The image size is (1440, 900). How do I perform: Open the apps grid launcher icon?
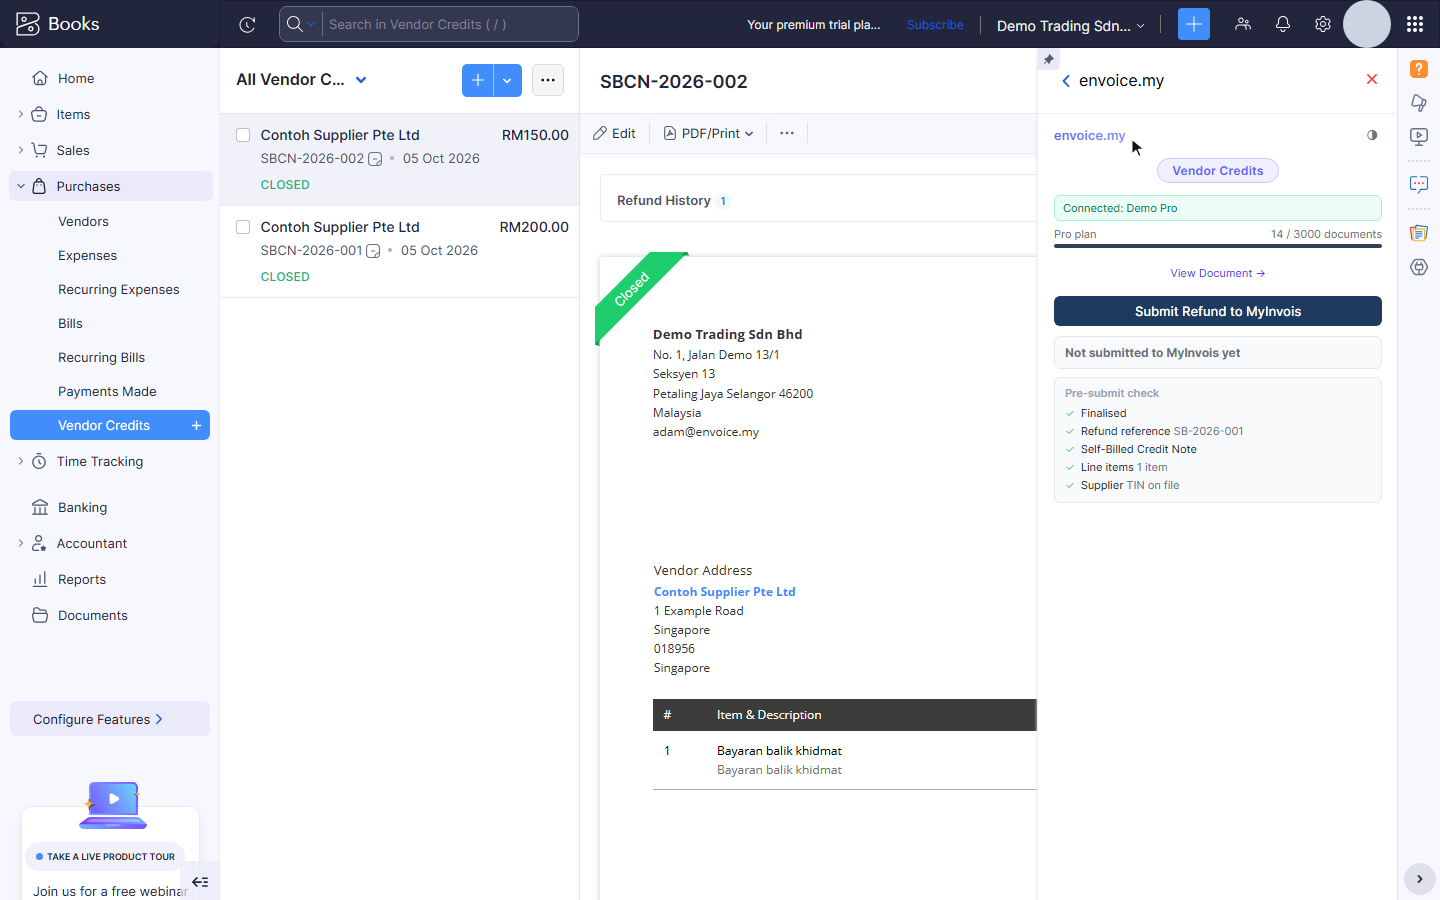pyautogui.click(x=1415, y=24)
